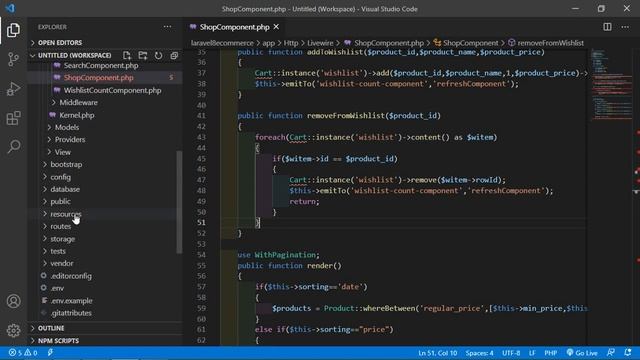Screen dimensions: 640x360
Task: Collapse all folders in Explorer
Action: pos(174,55)
